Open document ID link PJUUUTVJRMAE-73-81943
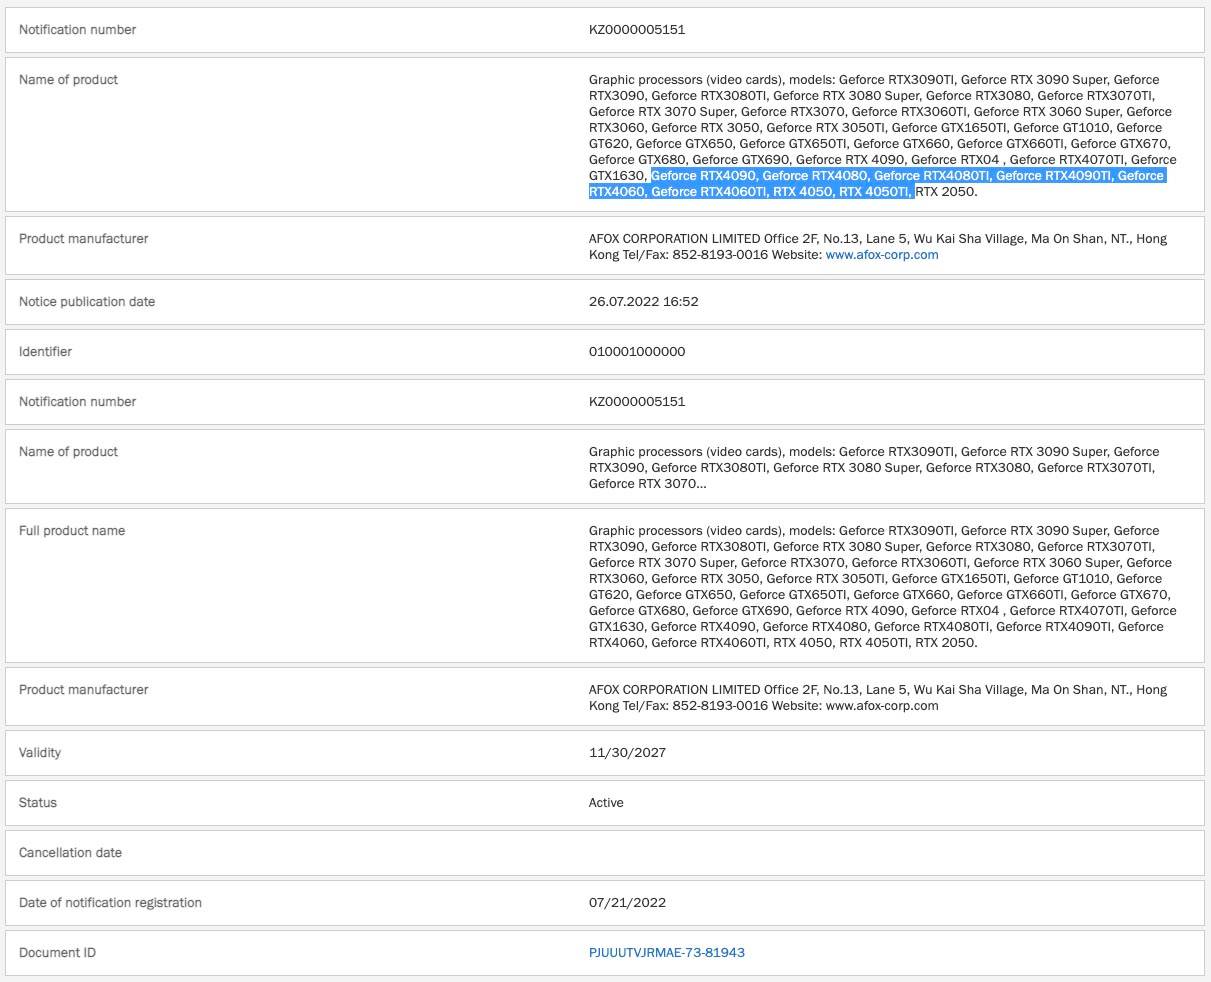1211x982 pixels. (x=666, y=953)
